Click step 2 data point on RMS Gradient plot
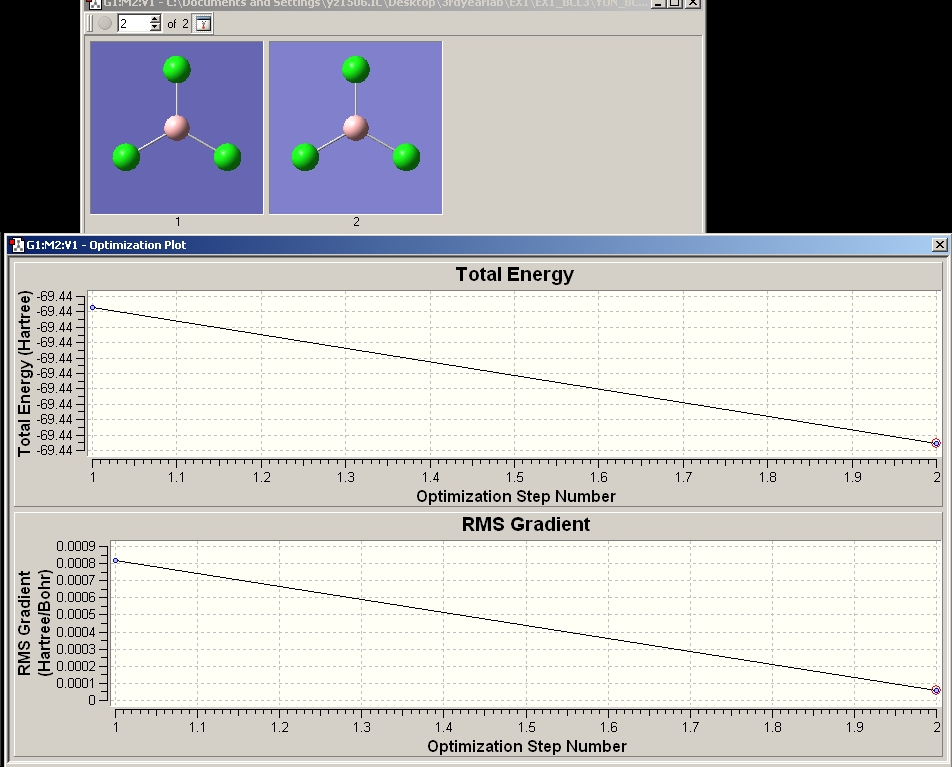 point(936,690)
